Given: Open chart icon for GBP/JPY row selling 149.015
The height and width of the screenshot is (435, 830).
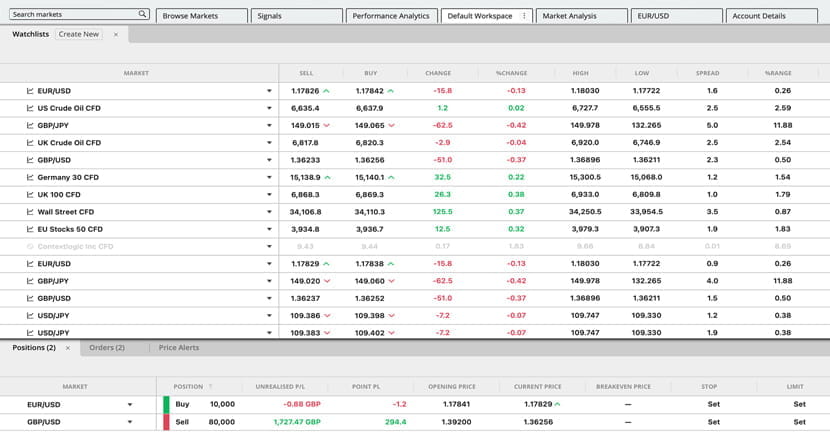Looking at the screenshot, I should pyautogui.click(x=30, y=125).
